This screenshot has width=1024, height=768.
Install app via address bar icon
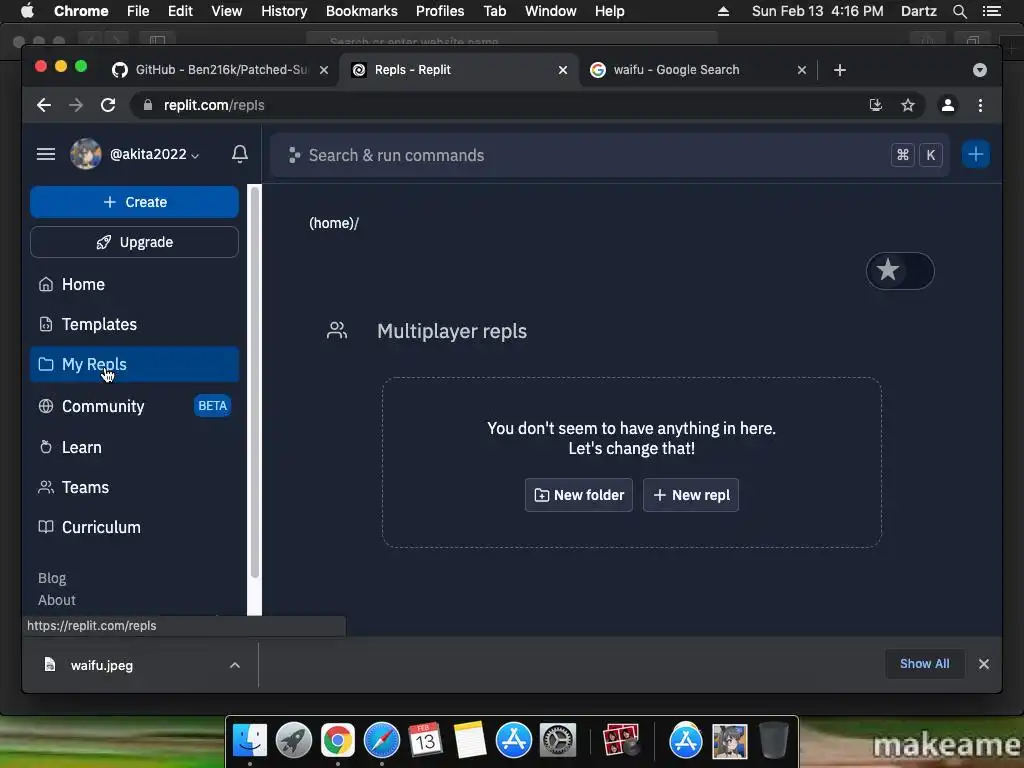876,105
